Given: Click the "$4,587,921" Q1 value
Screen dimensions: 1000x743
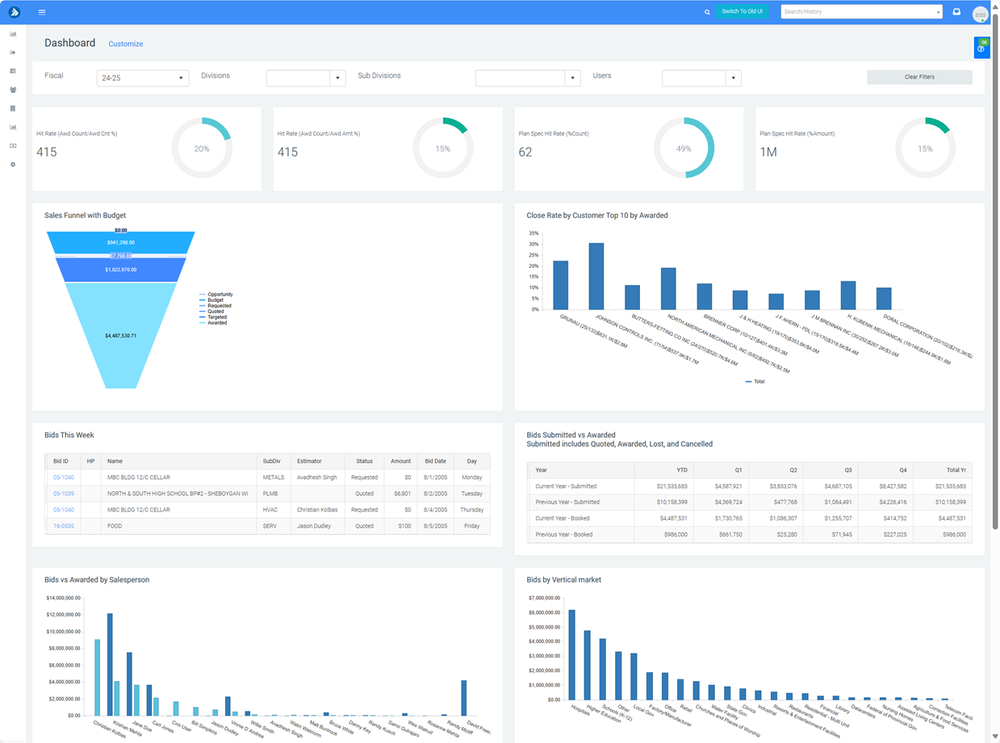Looking at the screenshot, I should pos(727,486).
